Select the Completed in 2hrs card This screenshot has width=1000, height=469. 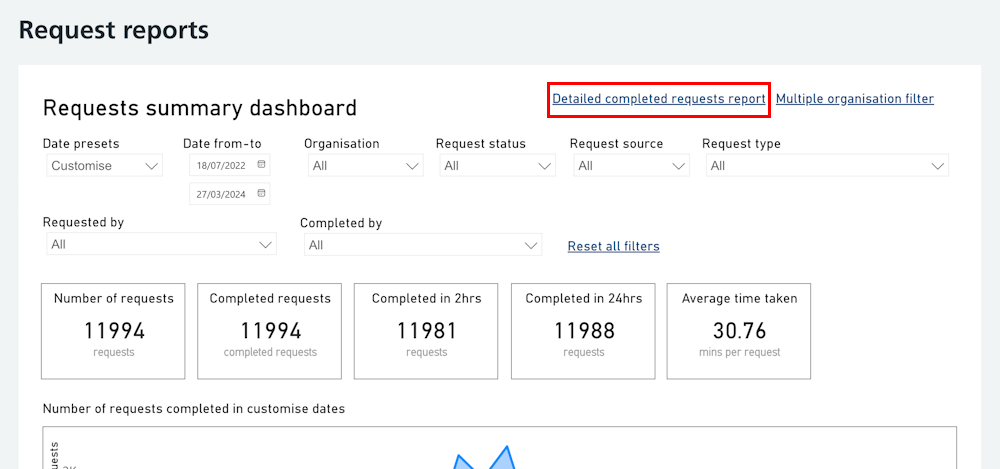(426, 331)
